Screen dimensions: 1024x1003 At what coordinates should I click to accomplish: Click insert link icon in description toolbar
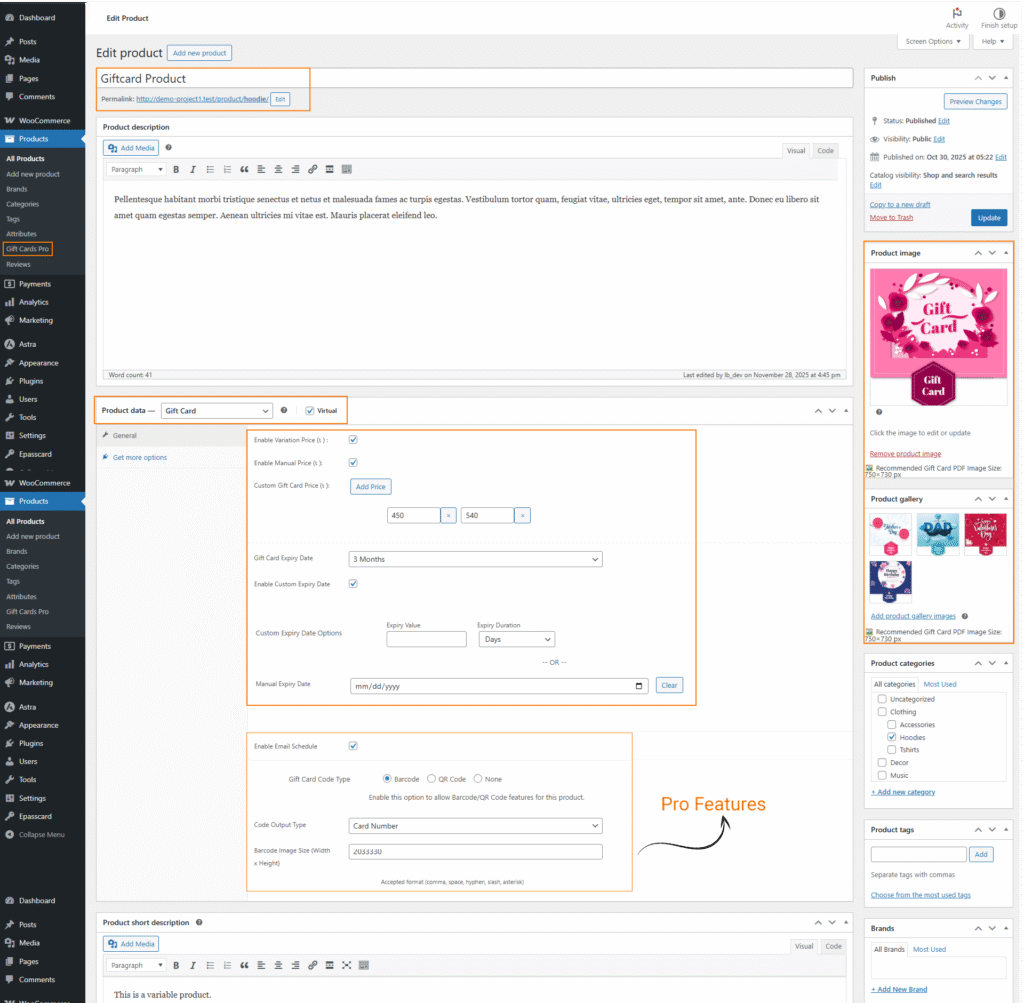coord(312,170)
